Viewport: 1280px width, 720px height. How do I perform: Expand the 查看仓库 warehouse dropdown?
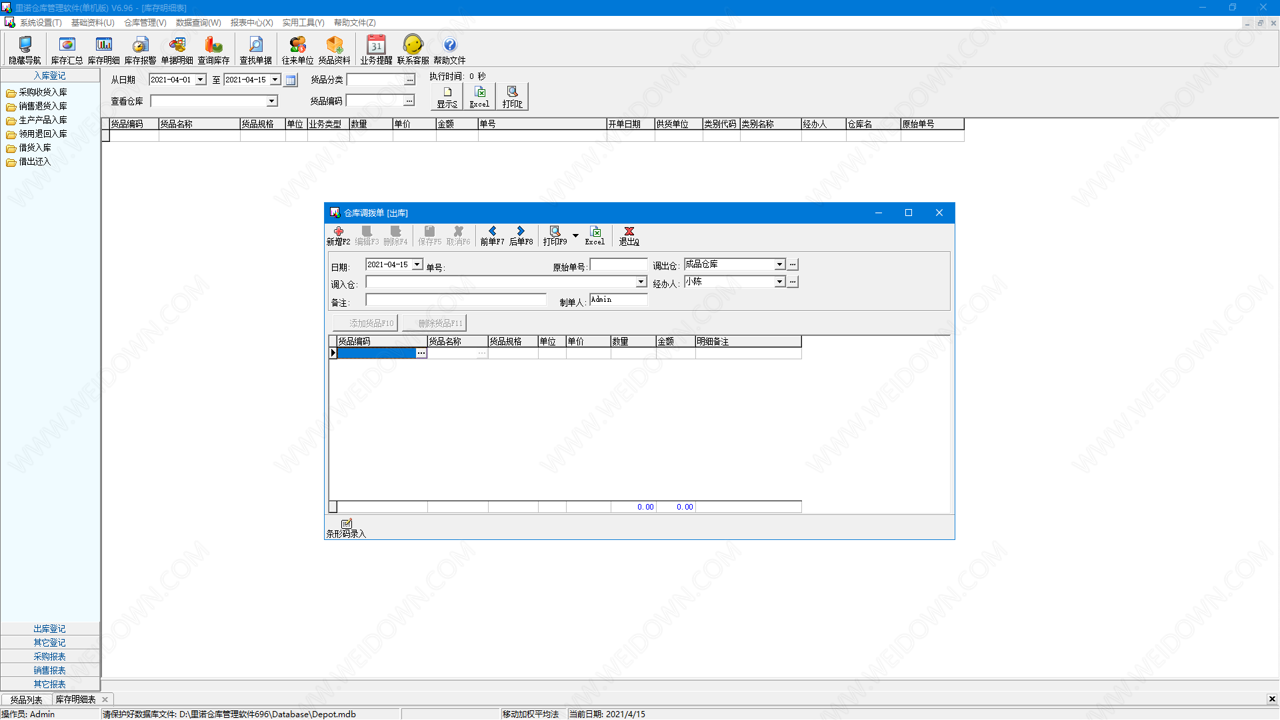point(271,101)
